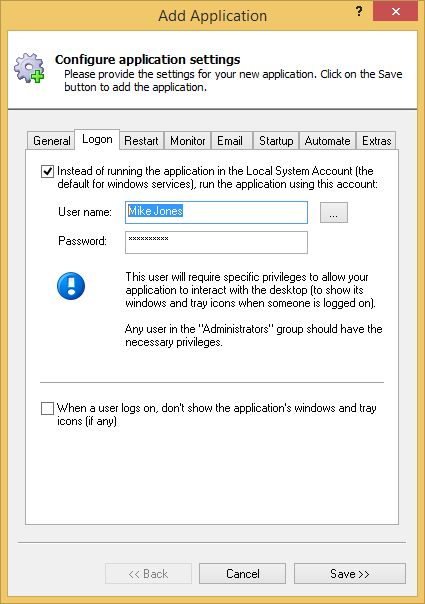
Task: Go to the Monitor tab
Action: tap(188, 141)
